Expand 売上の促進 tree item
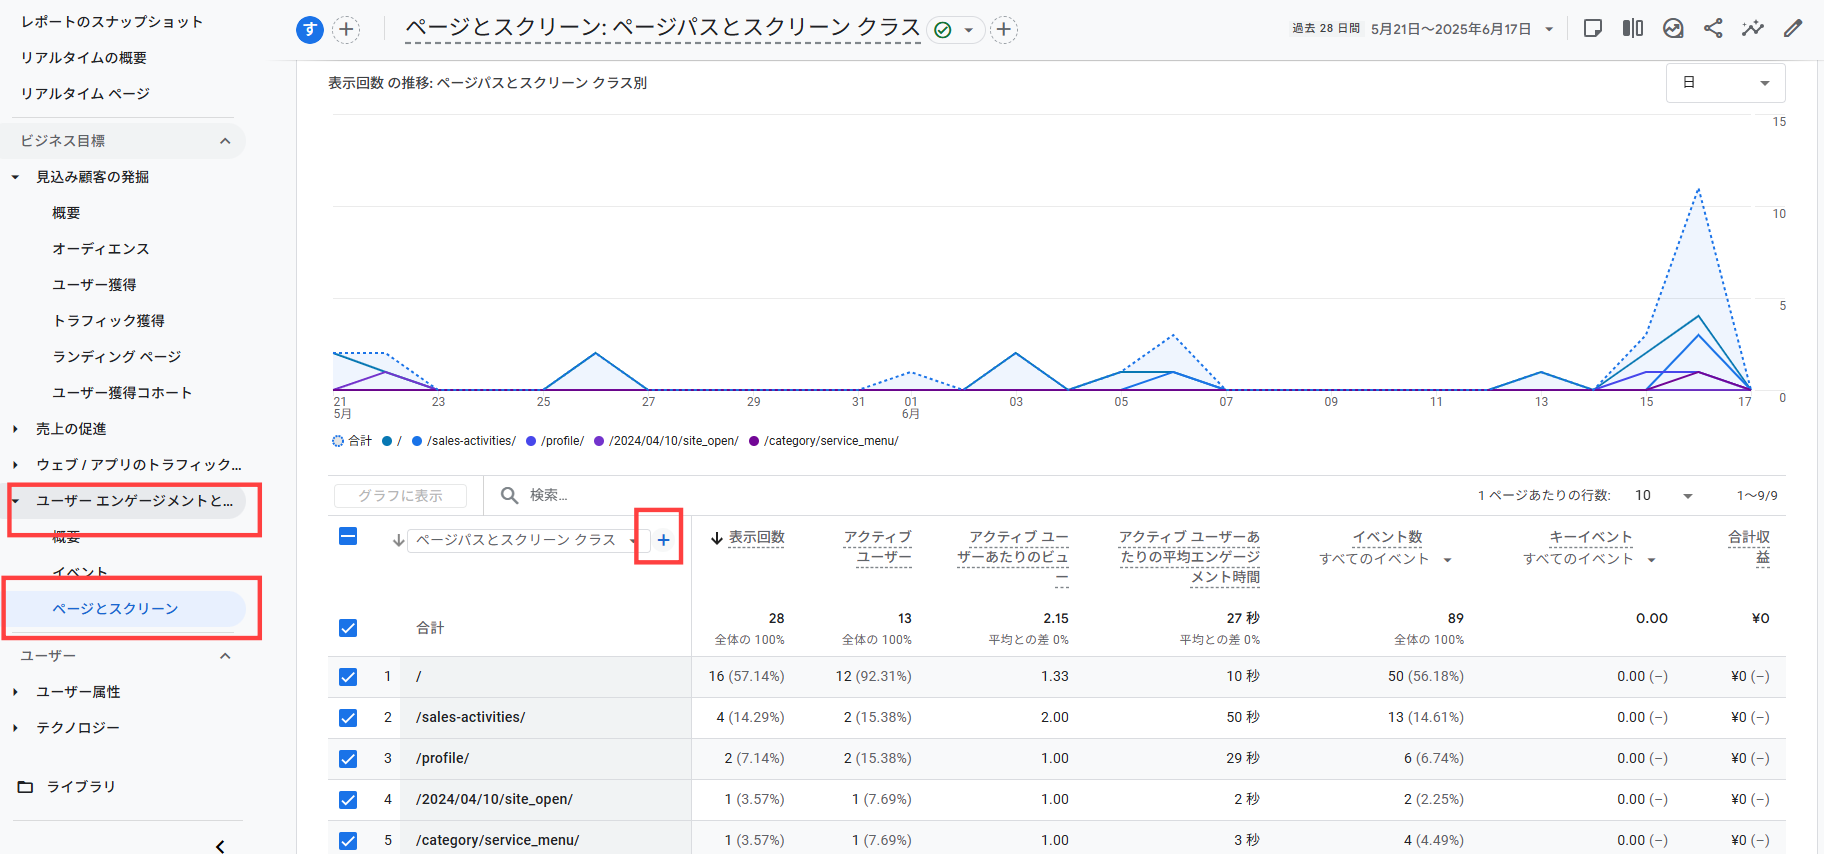This screenshot has width=1824, height=854. (x=15, y=429)
